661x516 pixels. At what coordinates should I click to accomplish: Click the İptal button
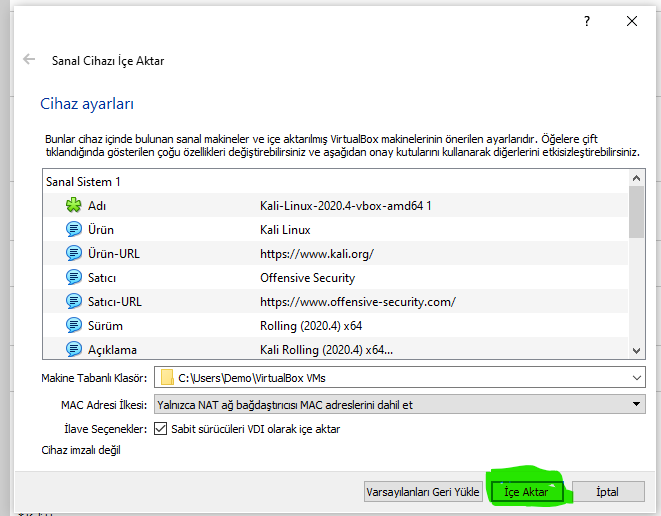coord(607,492)
